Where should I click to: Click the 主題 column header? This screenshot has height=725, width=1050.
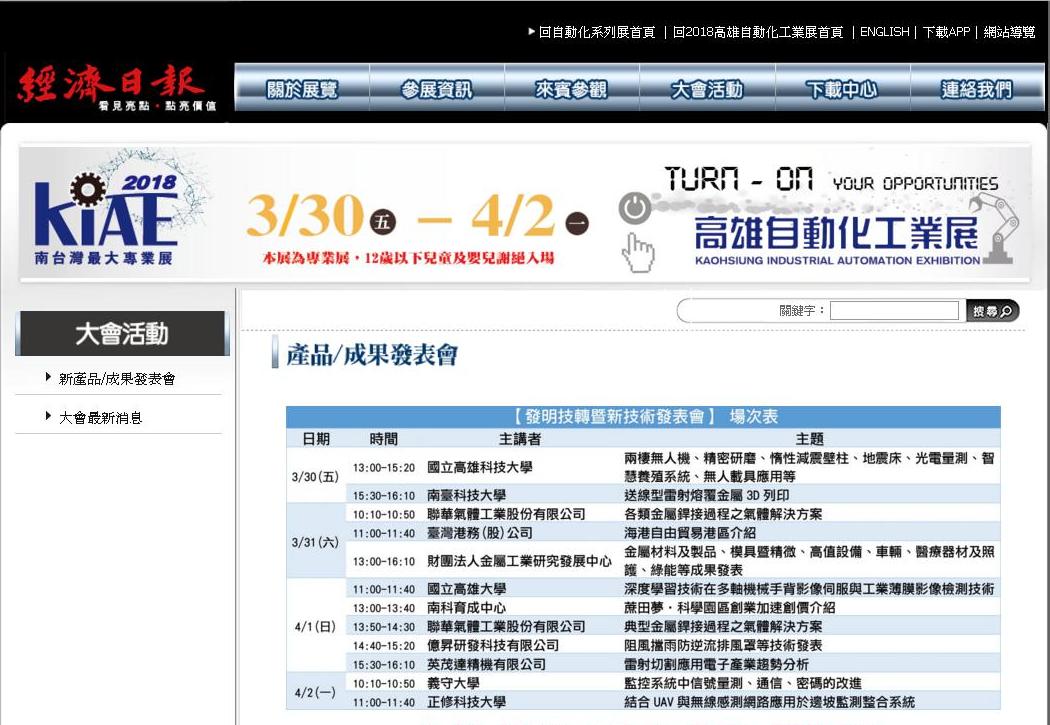pyautogui.click(x=809, y=439)
